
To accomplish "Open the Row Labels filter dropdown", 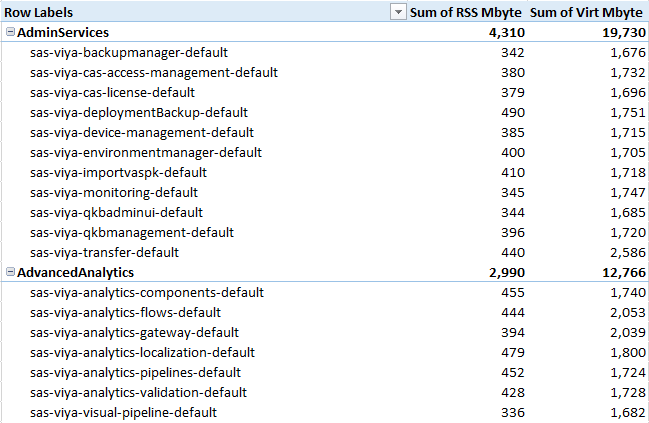I will (x=398, y=12).
